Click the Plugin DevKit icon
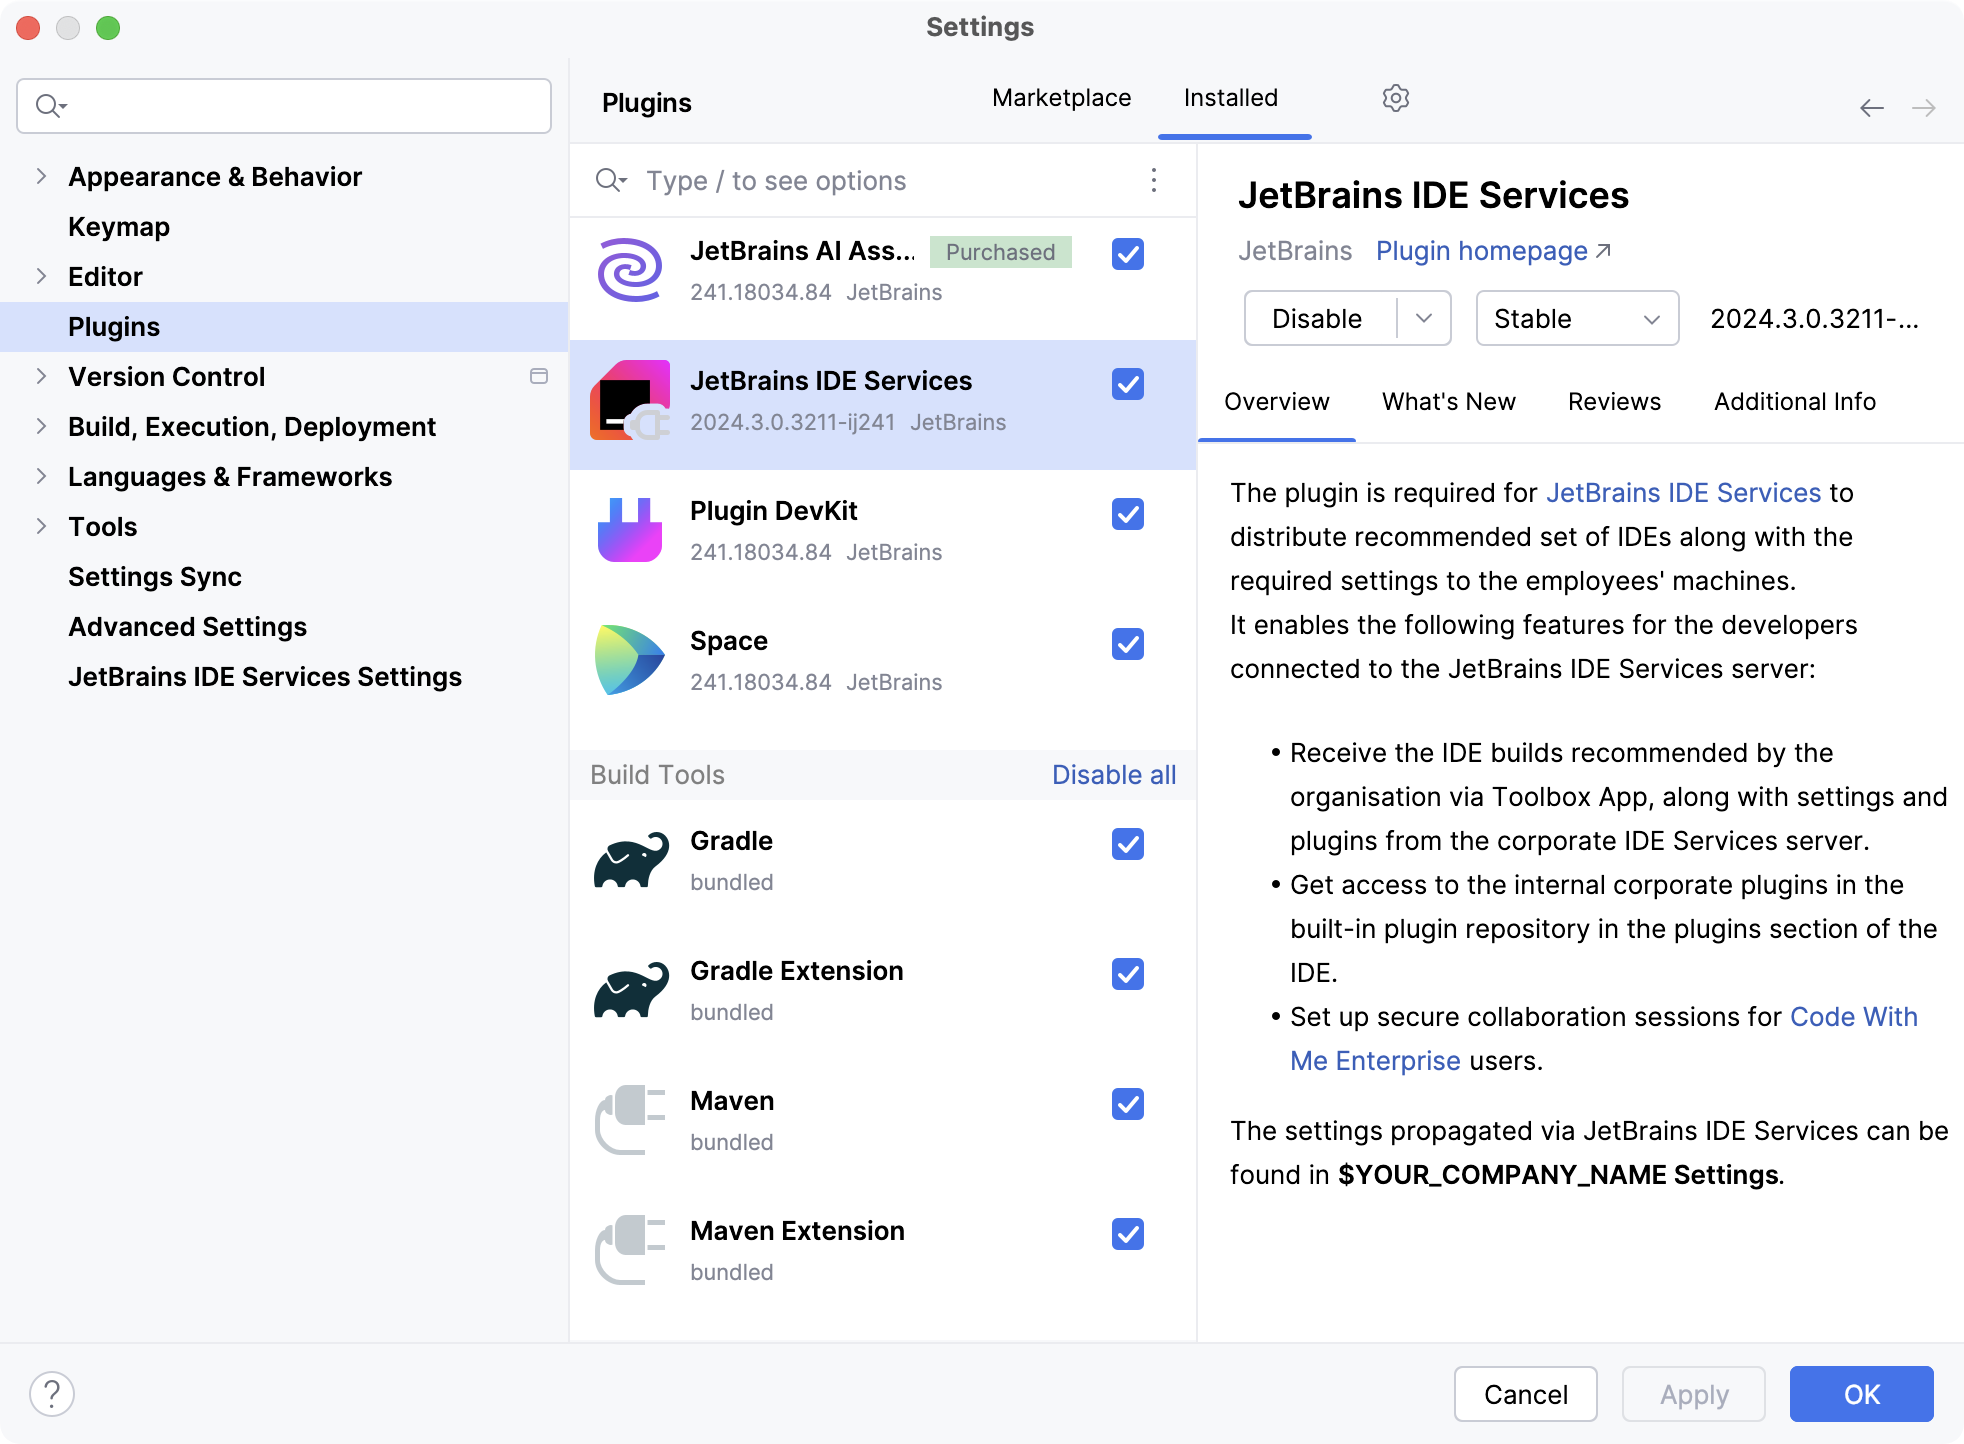The image size is (1964, 1444). [631, 529]
